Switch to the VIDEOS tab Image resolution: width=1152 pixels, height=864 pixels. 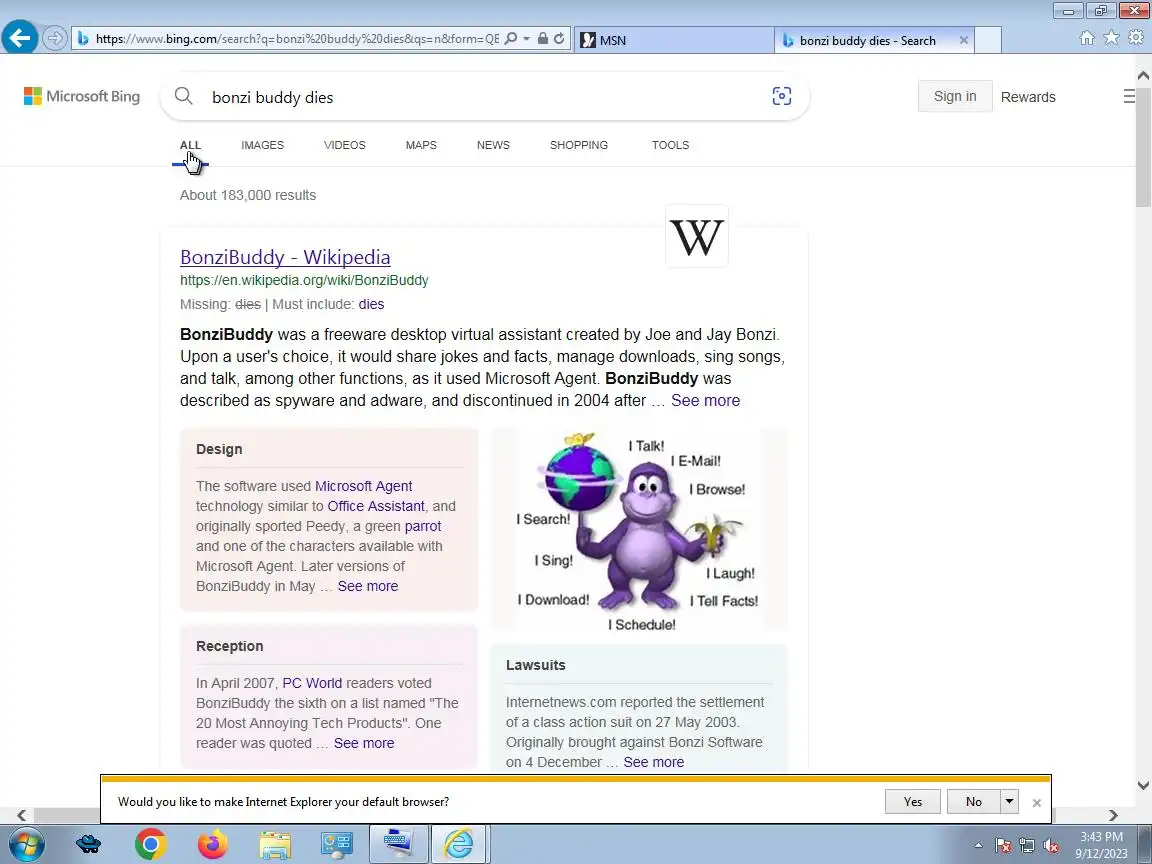pos(345,145)
